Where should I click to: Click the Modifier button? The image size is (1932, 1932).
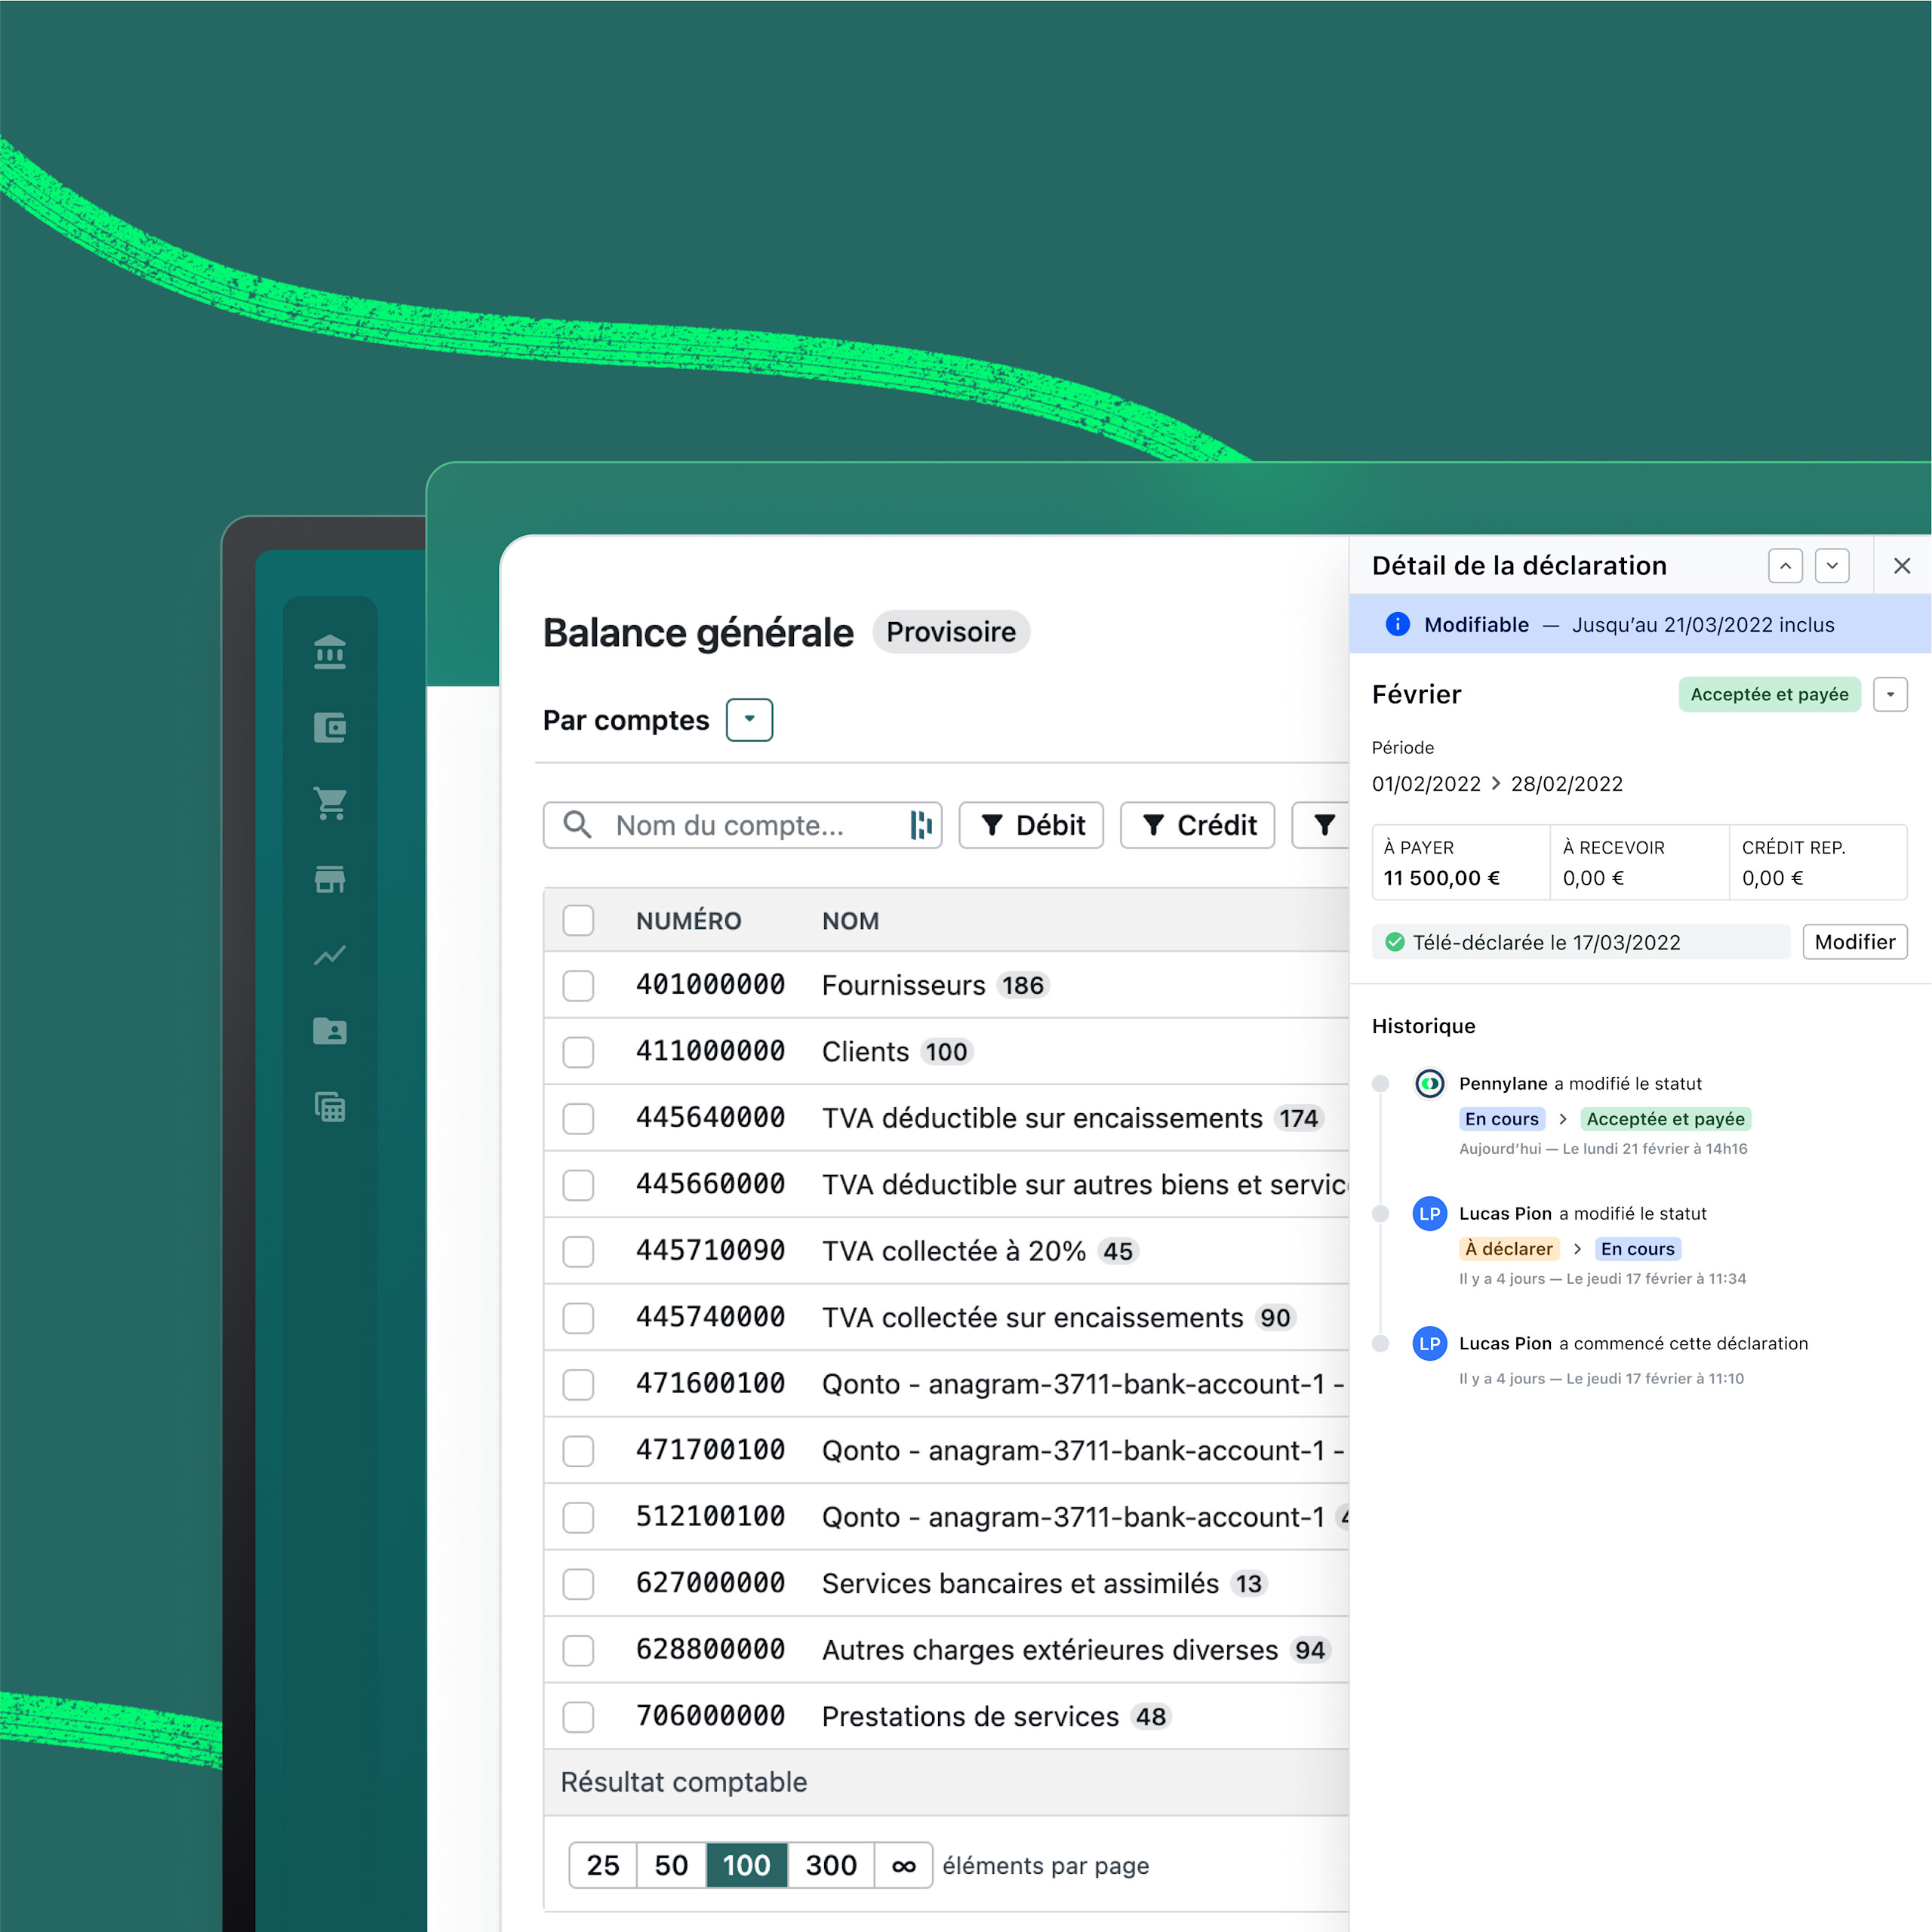[1854, 941]
